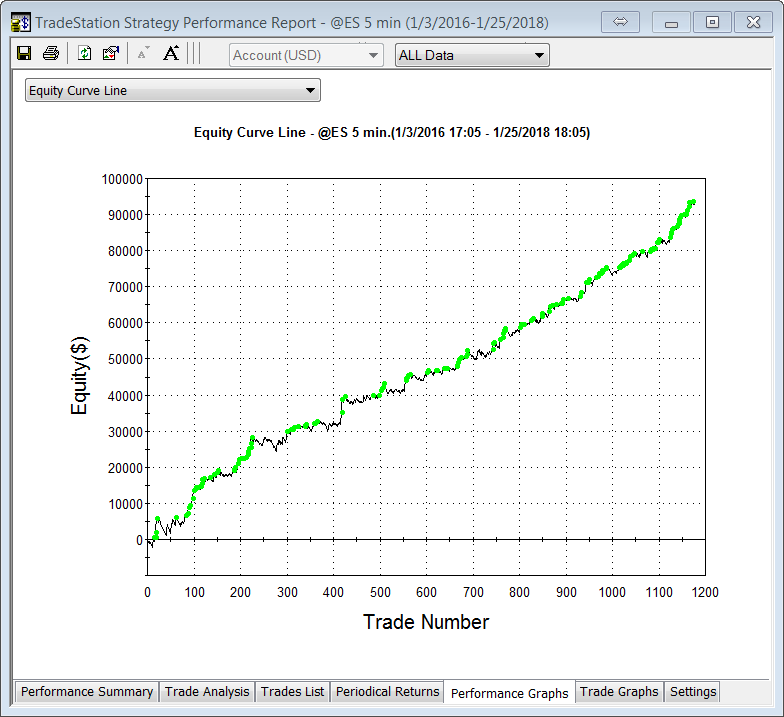Image resolution: width=784 pixels, height=717 pixels.
Task: Click the Print report icon
Action: 50,54
